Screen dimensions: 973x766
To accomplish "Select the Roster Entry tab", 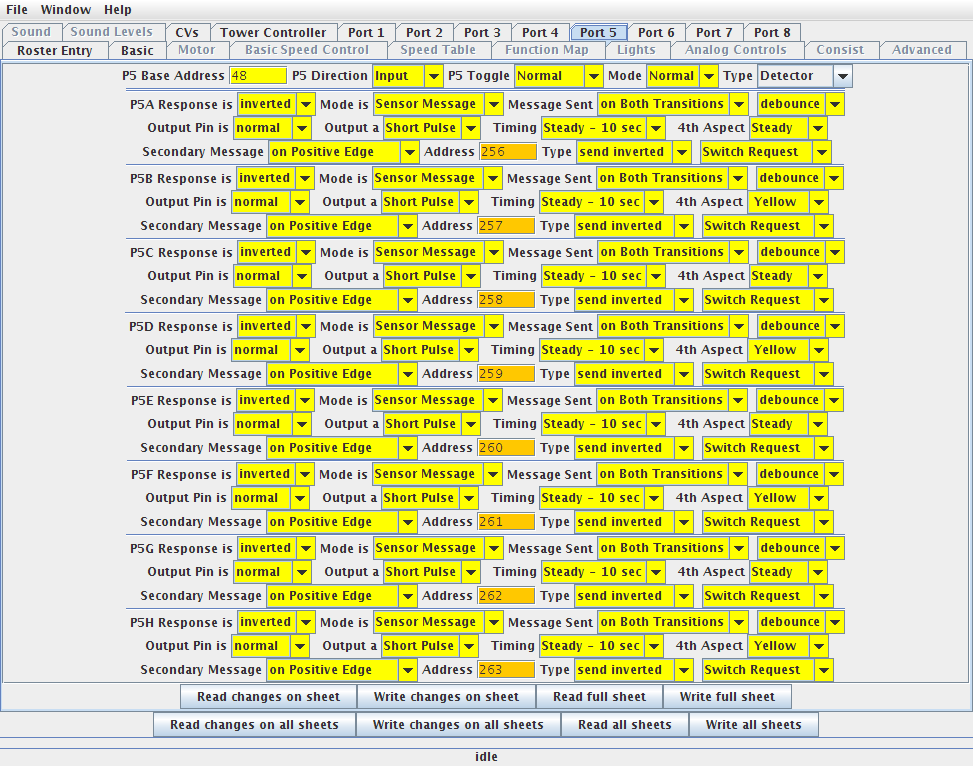I will (54, 50).
